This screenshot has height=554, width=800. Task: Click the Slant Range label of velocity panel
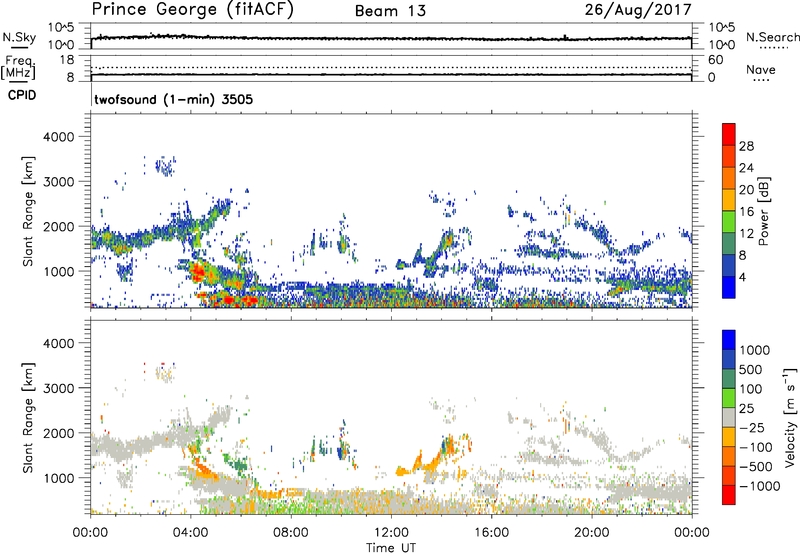click(28, 417)
